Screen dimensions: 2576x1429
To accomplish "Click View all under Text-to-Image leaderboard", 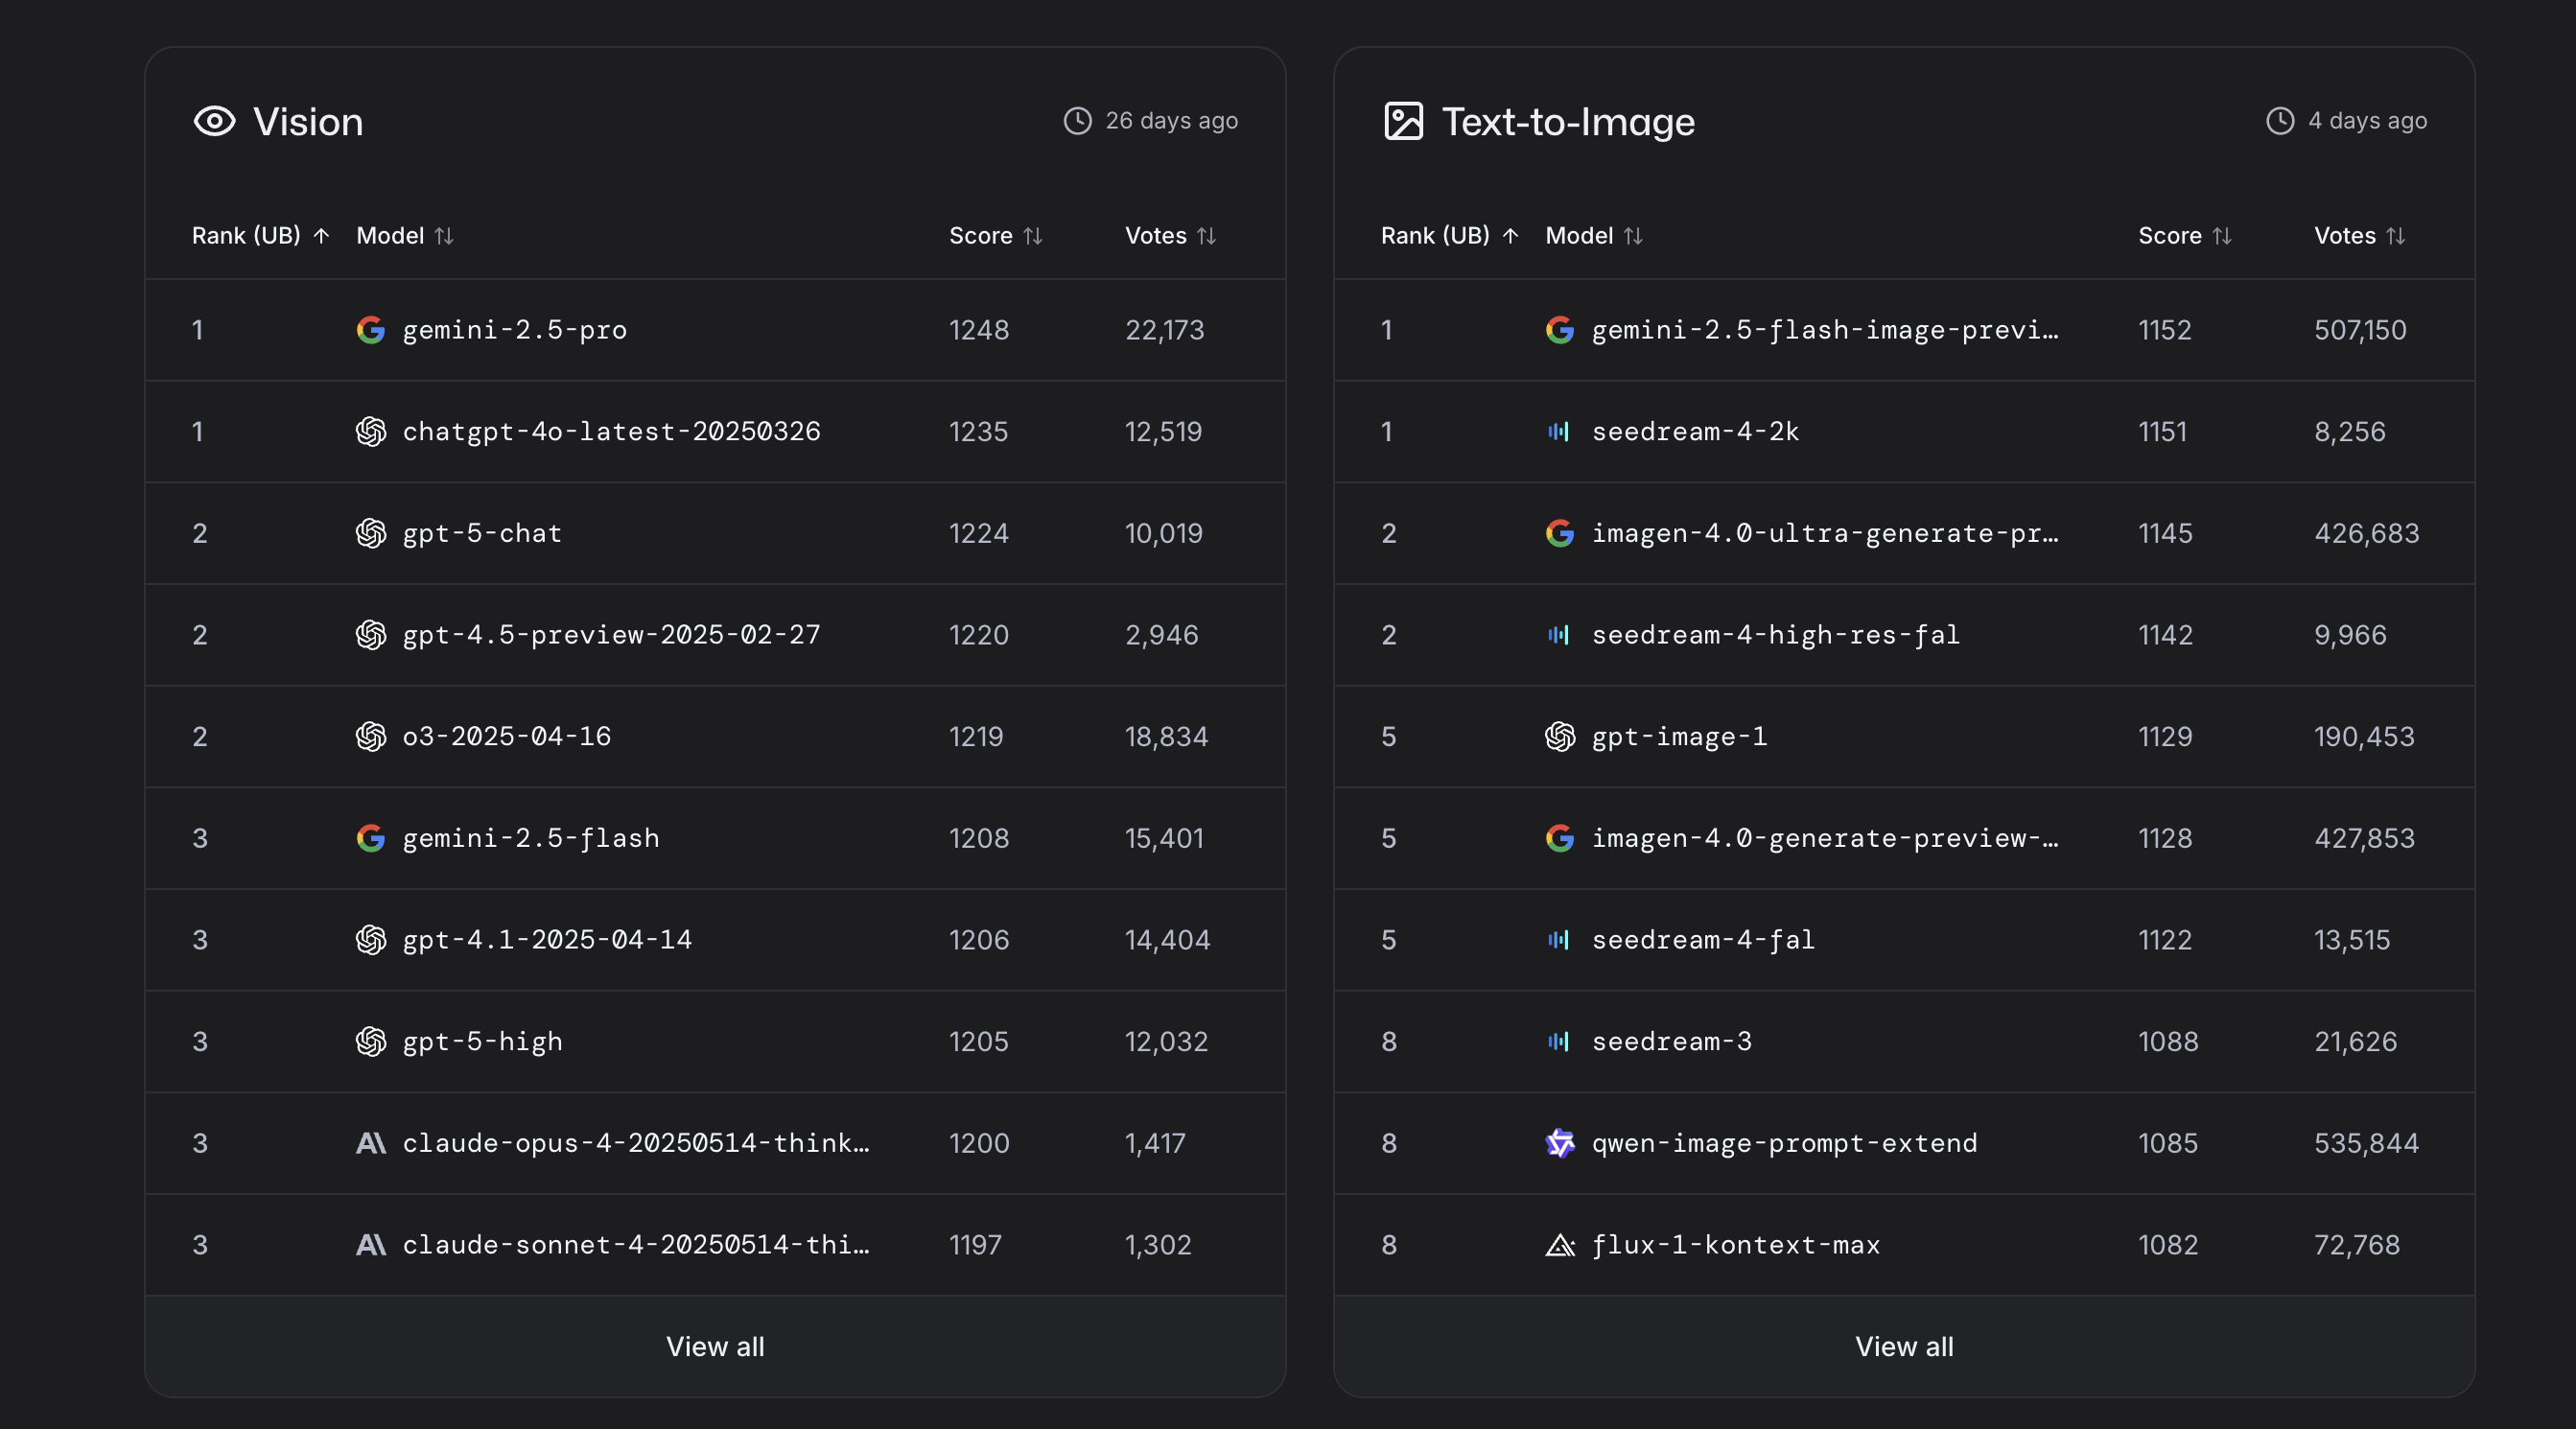I will click(1904, 1346).
